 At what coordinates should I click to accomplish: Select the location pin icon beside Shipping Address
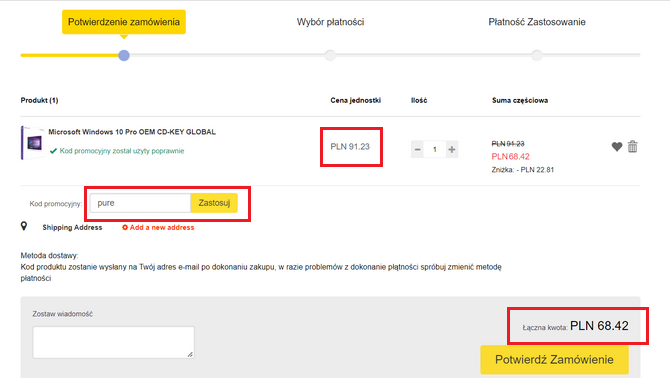pyautogui.click(x=24, y=226)
